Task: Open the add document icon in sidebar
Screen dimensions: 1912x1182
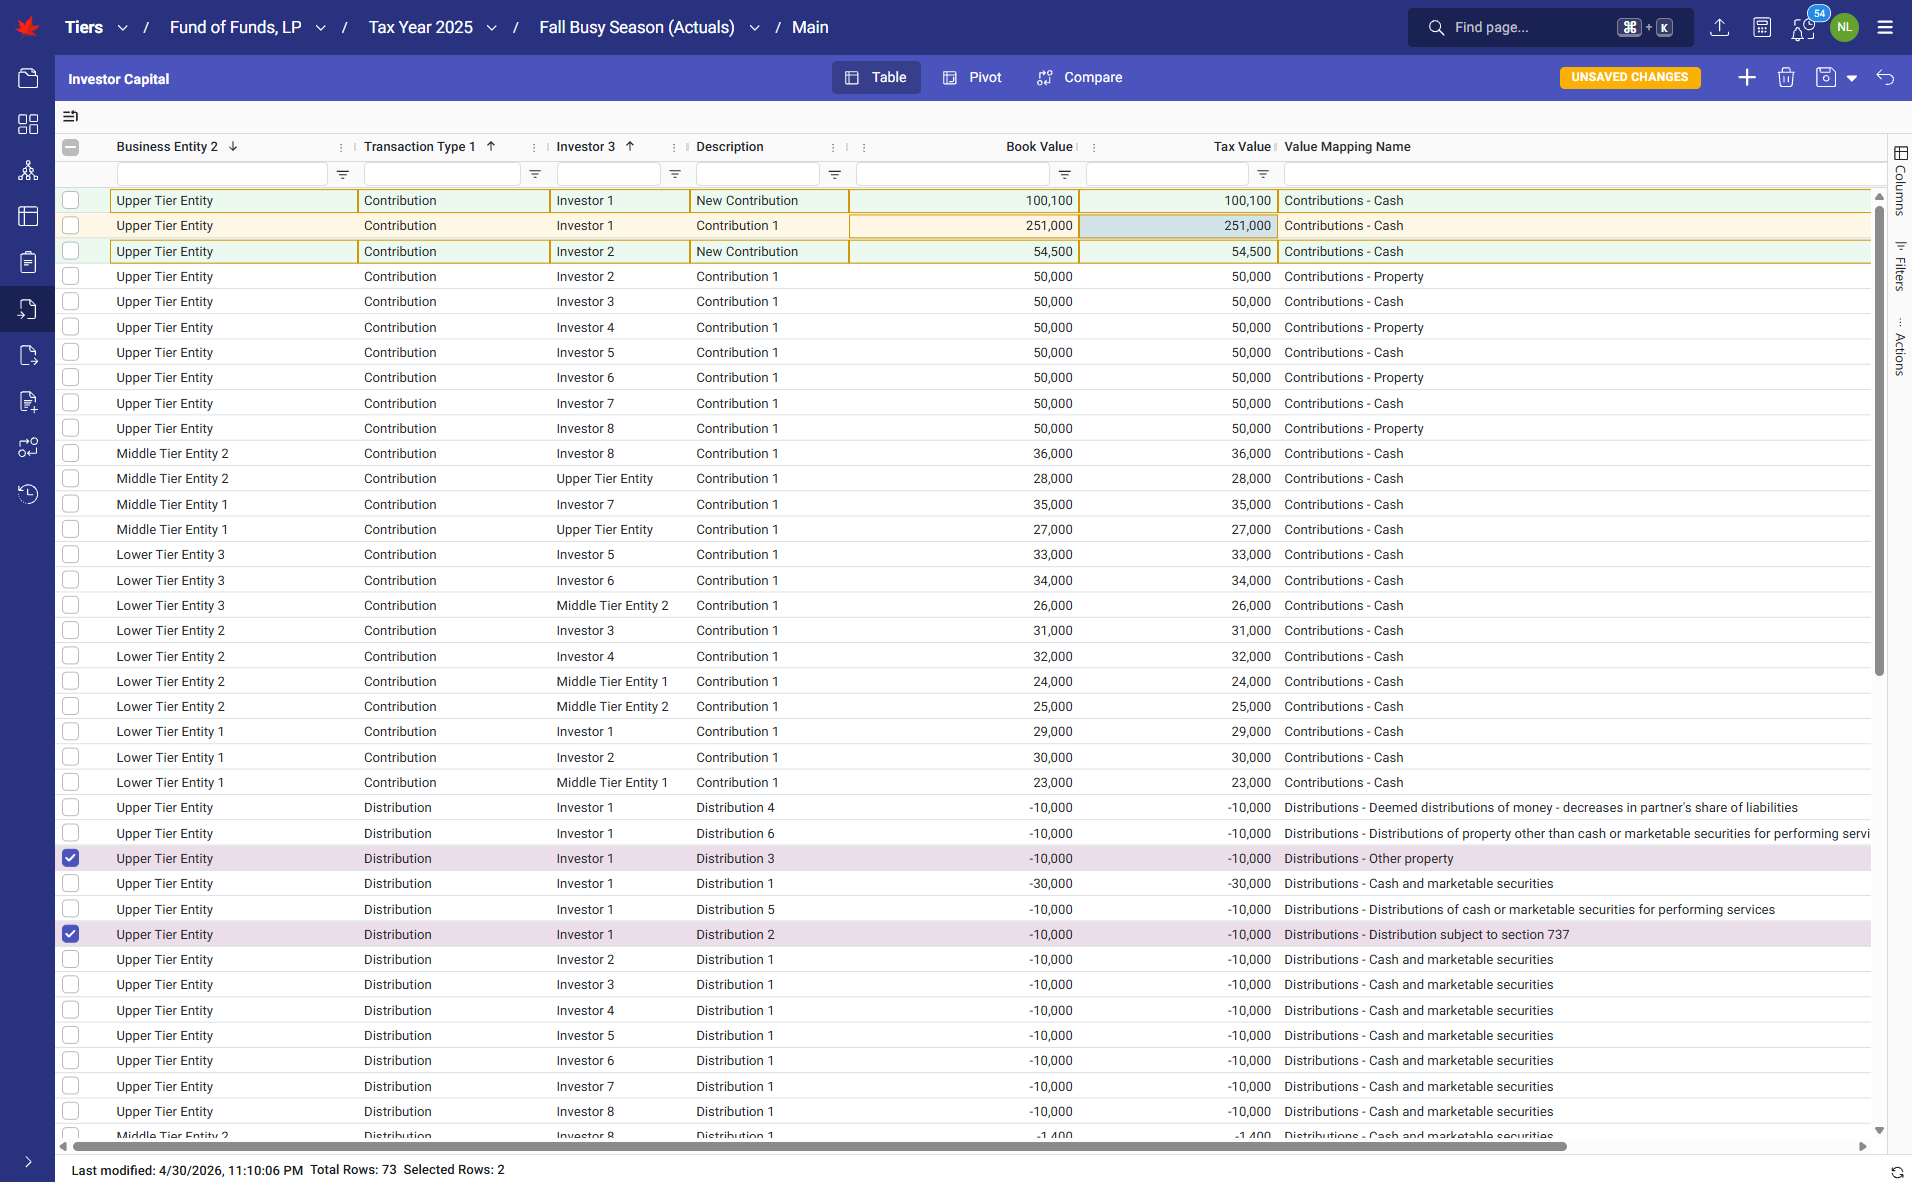Action: point(28,402)
